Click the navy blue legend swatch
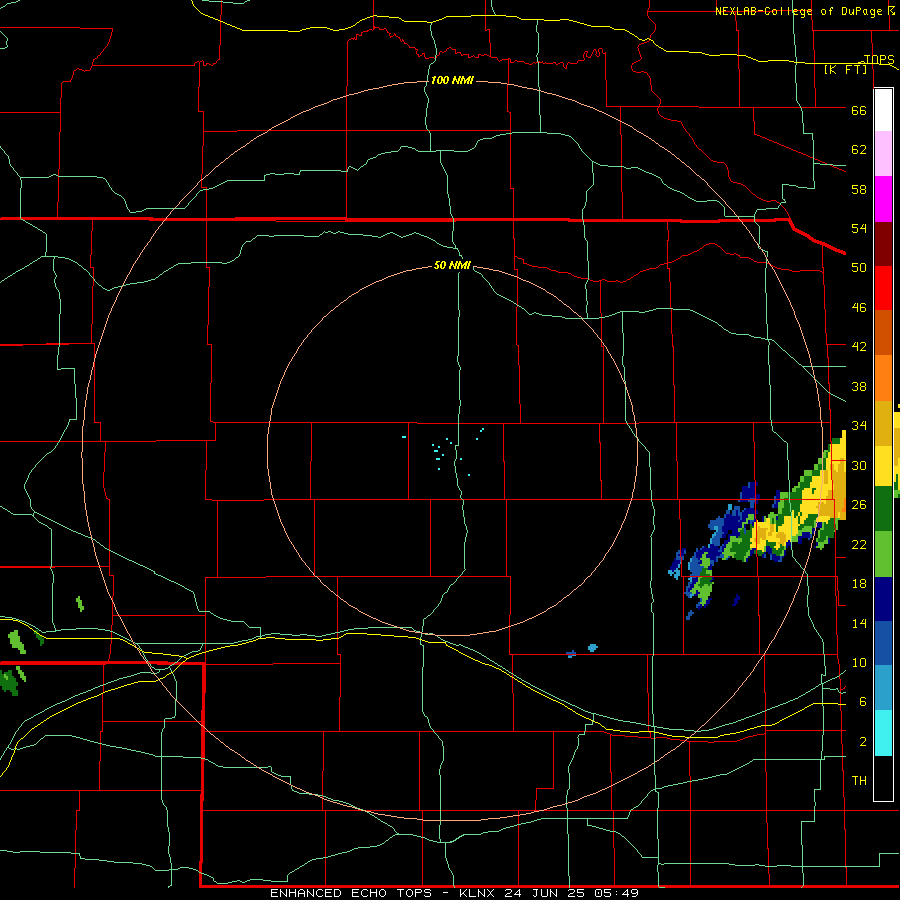900x900 pixels. (883, 599)
